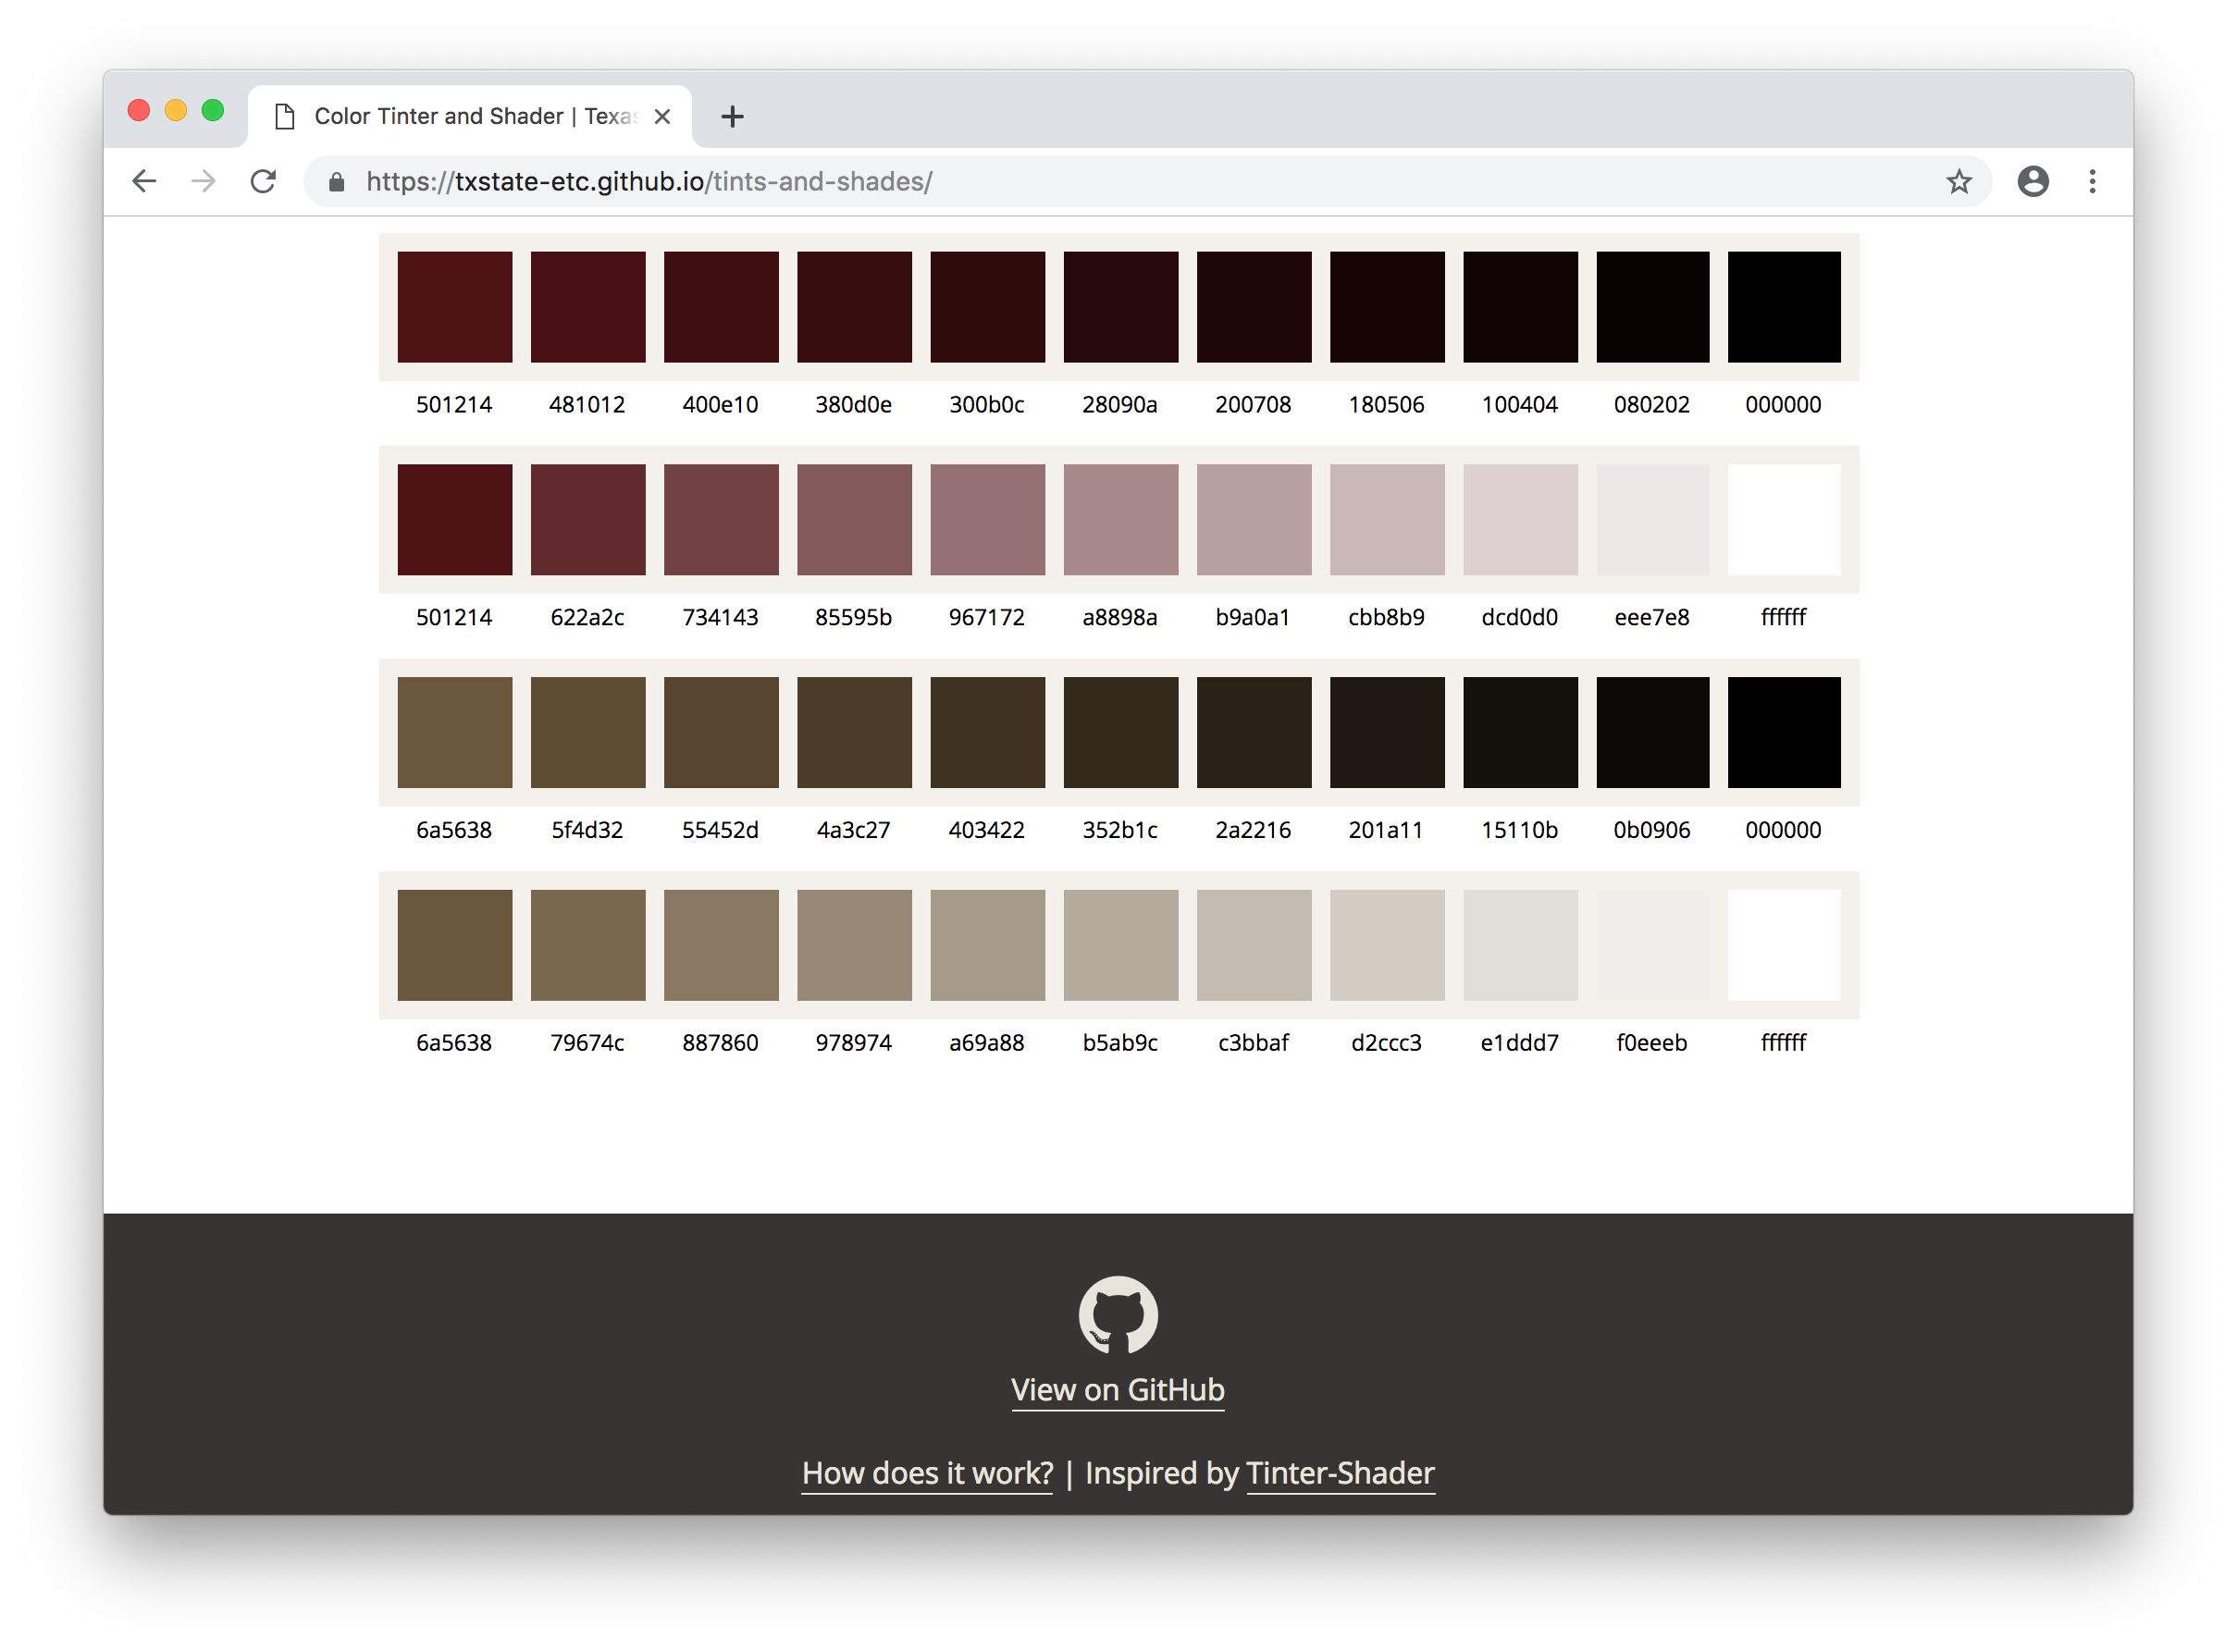2237x1652 pixels.
Task: Click the Tinter-Shader link
Action: (1339, 1473)
